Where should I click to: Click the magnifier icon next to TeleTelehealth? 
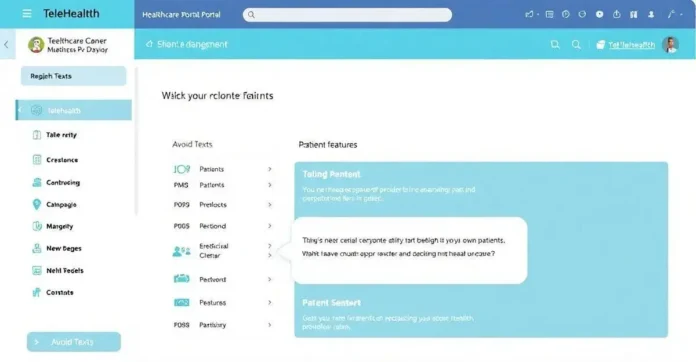[x=576, y=44]
